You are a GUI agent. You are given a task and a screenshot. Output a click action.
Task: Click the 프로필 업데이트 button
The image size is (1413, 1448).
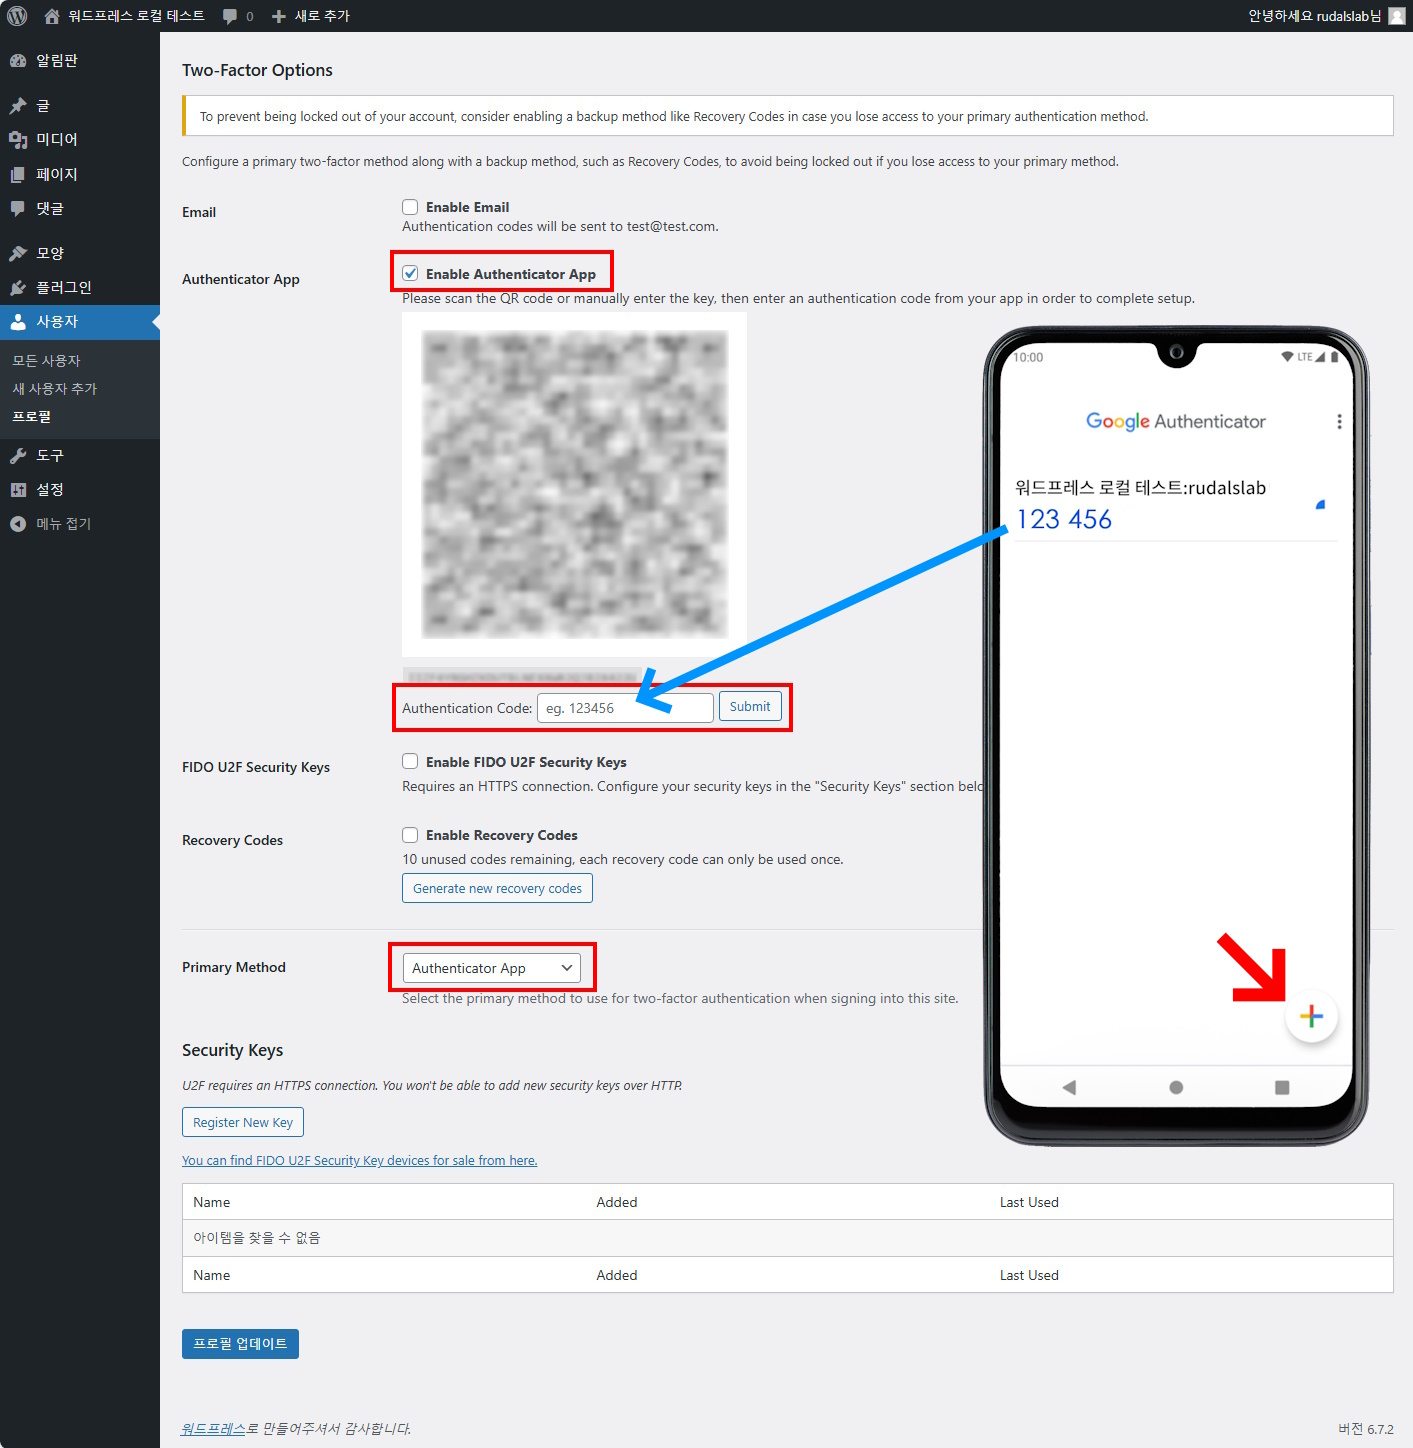point(240,1344)
